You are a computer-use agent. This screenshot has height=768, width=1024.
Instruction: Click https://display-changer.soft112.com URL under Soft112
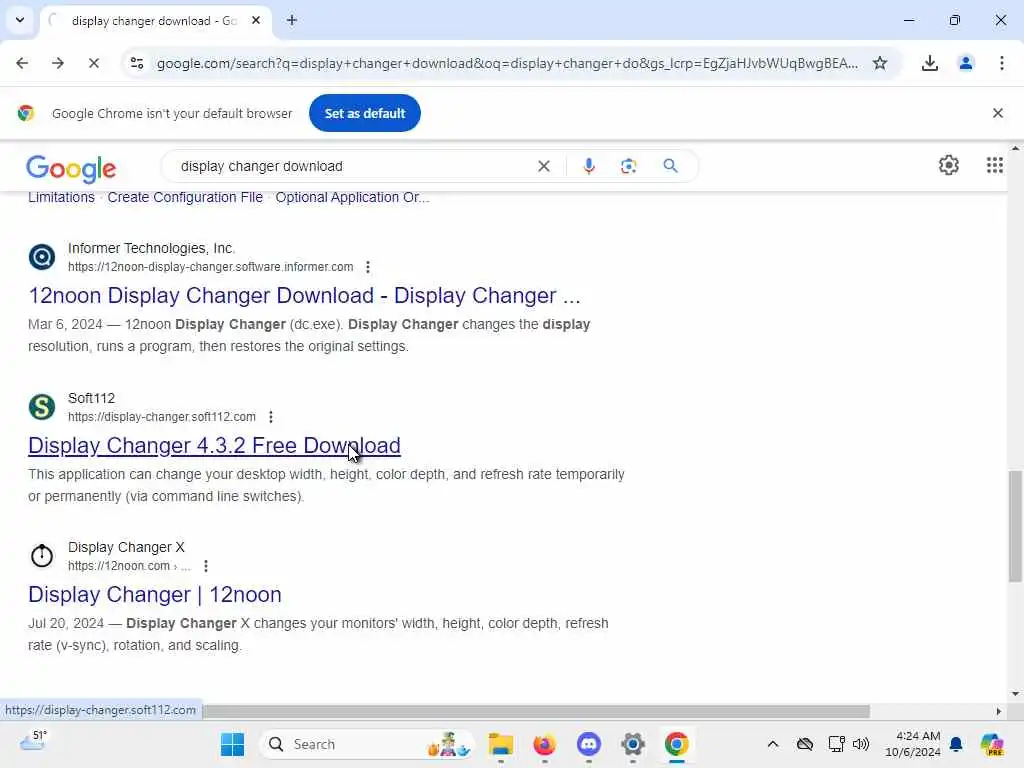(162, 417)
